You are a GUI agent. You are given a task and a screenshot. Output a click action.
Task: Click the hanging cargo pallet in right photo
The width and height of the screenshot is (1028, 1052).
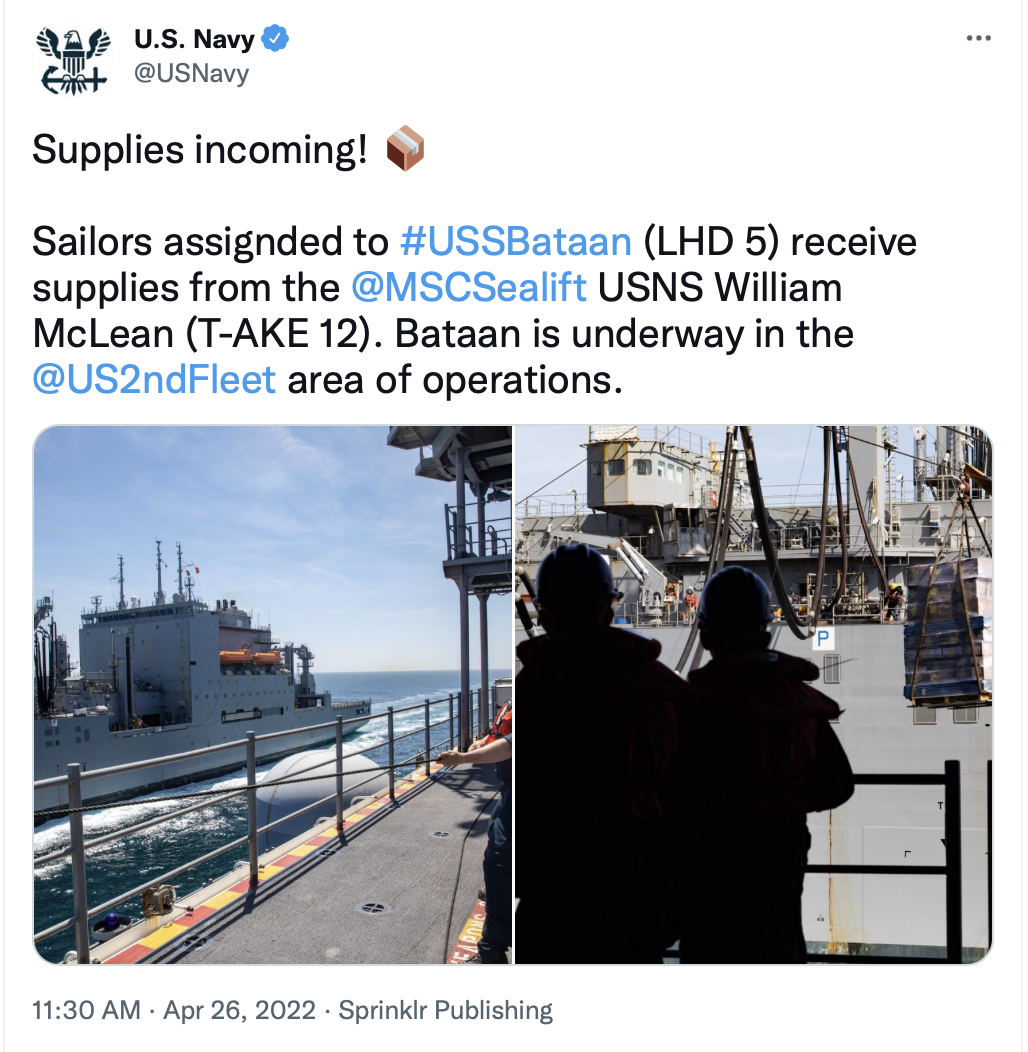[x=947, y=631]
